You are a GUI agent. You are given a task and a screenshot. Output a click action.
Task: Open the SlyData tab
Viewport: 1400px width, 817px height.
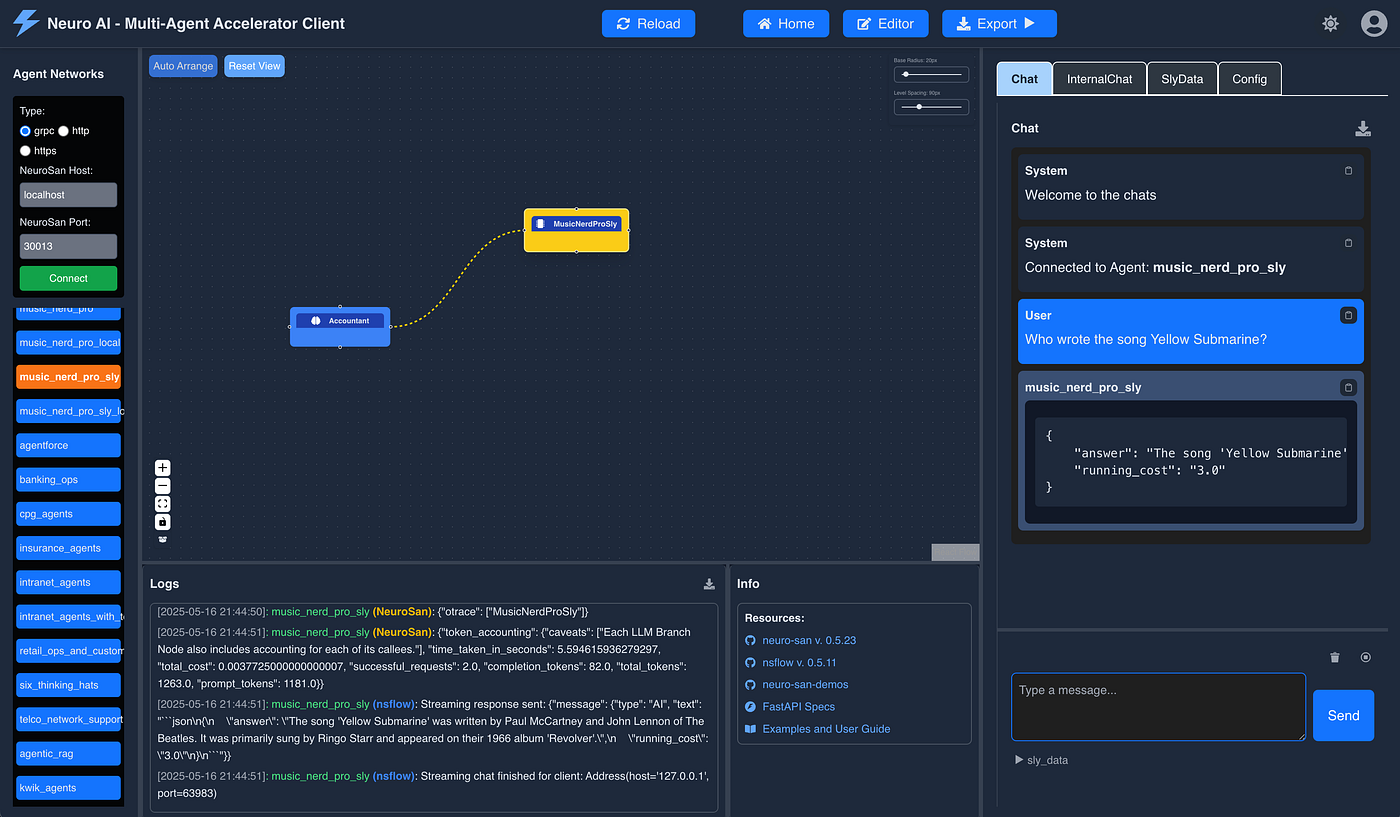pyautogui.click(x=1182, y=79)
